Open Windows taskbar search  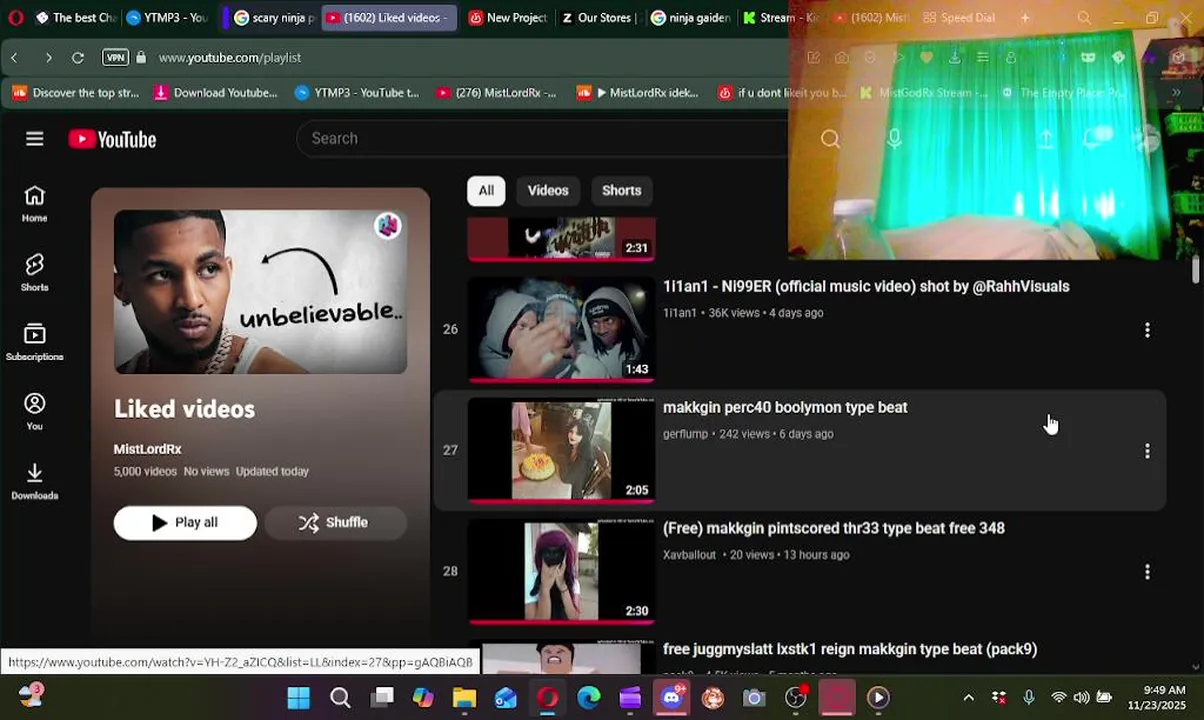(340, 697)
